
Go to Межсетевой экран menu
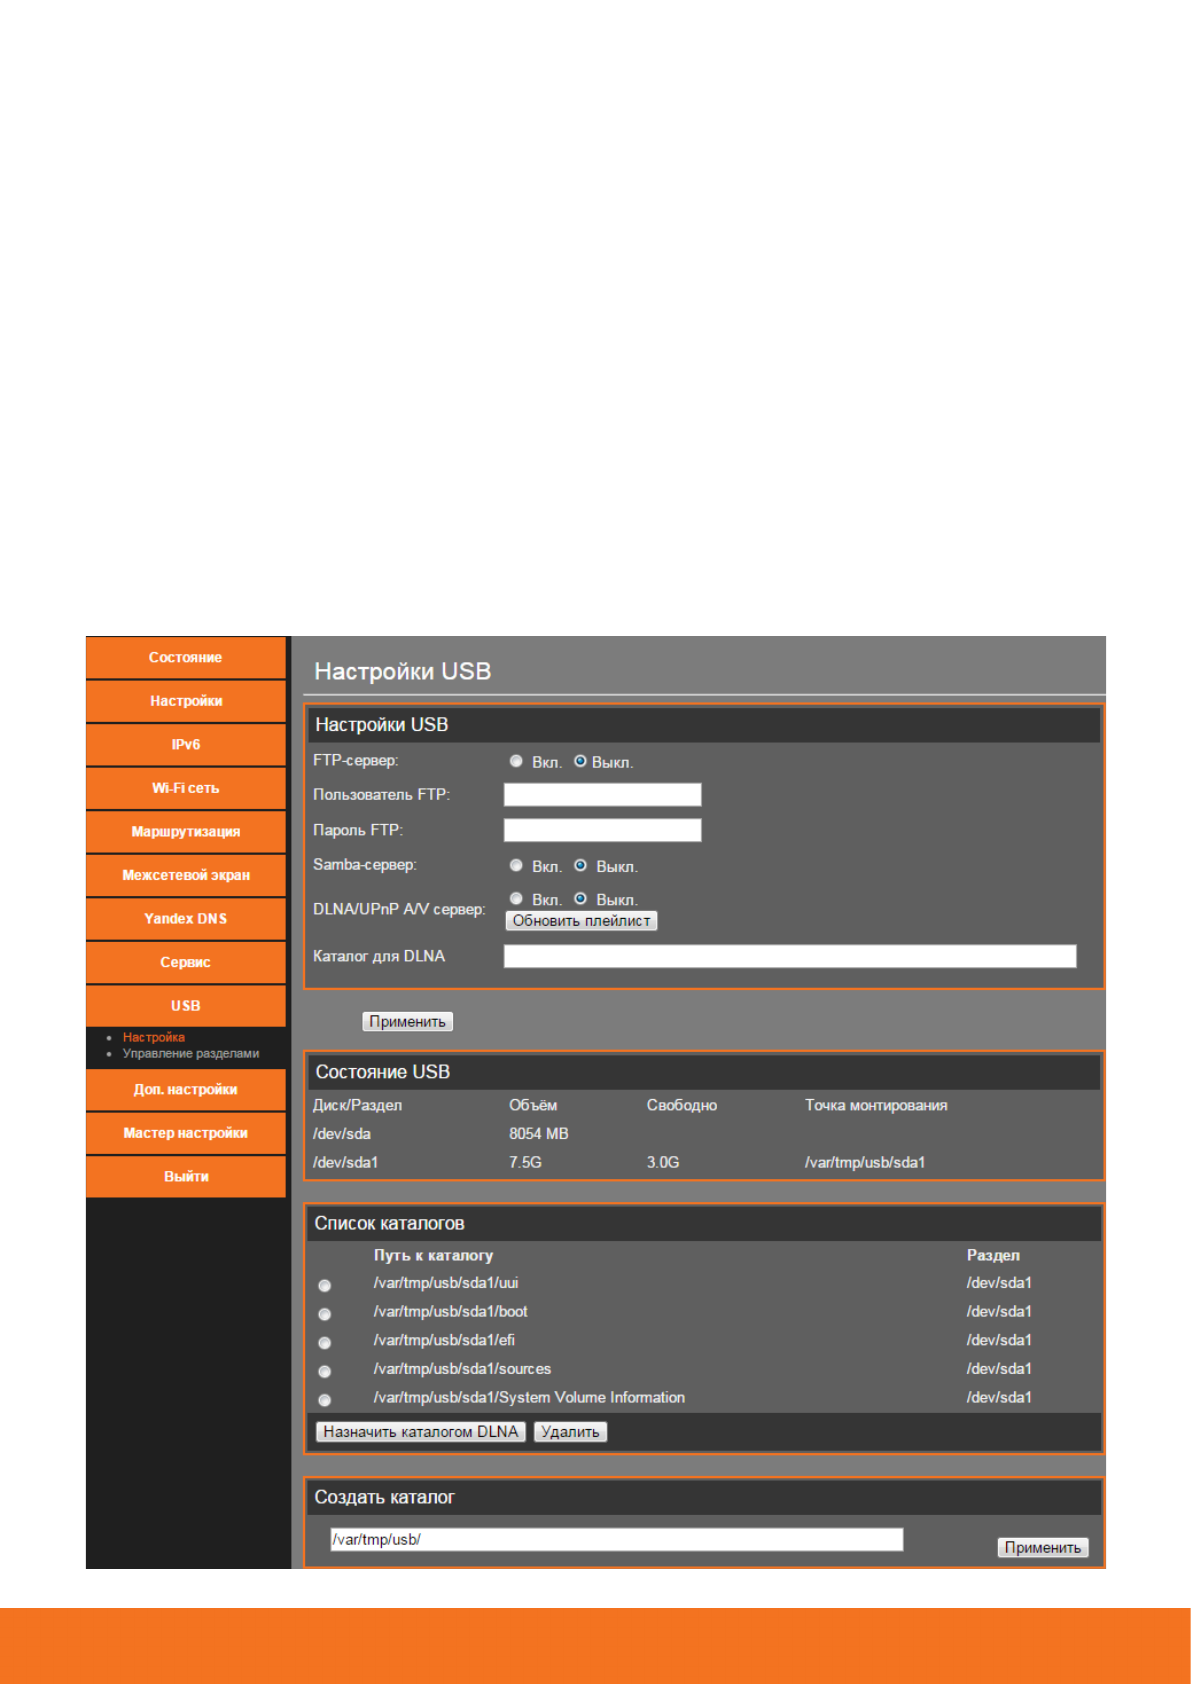click(186, 875)
